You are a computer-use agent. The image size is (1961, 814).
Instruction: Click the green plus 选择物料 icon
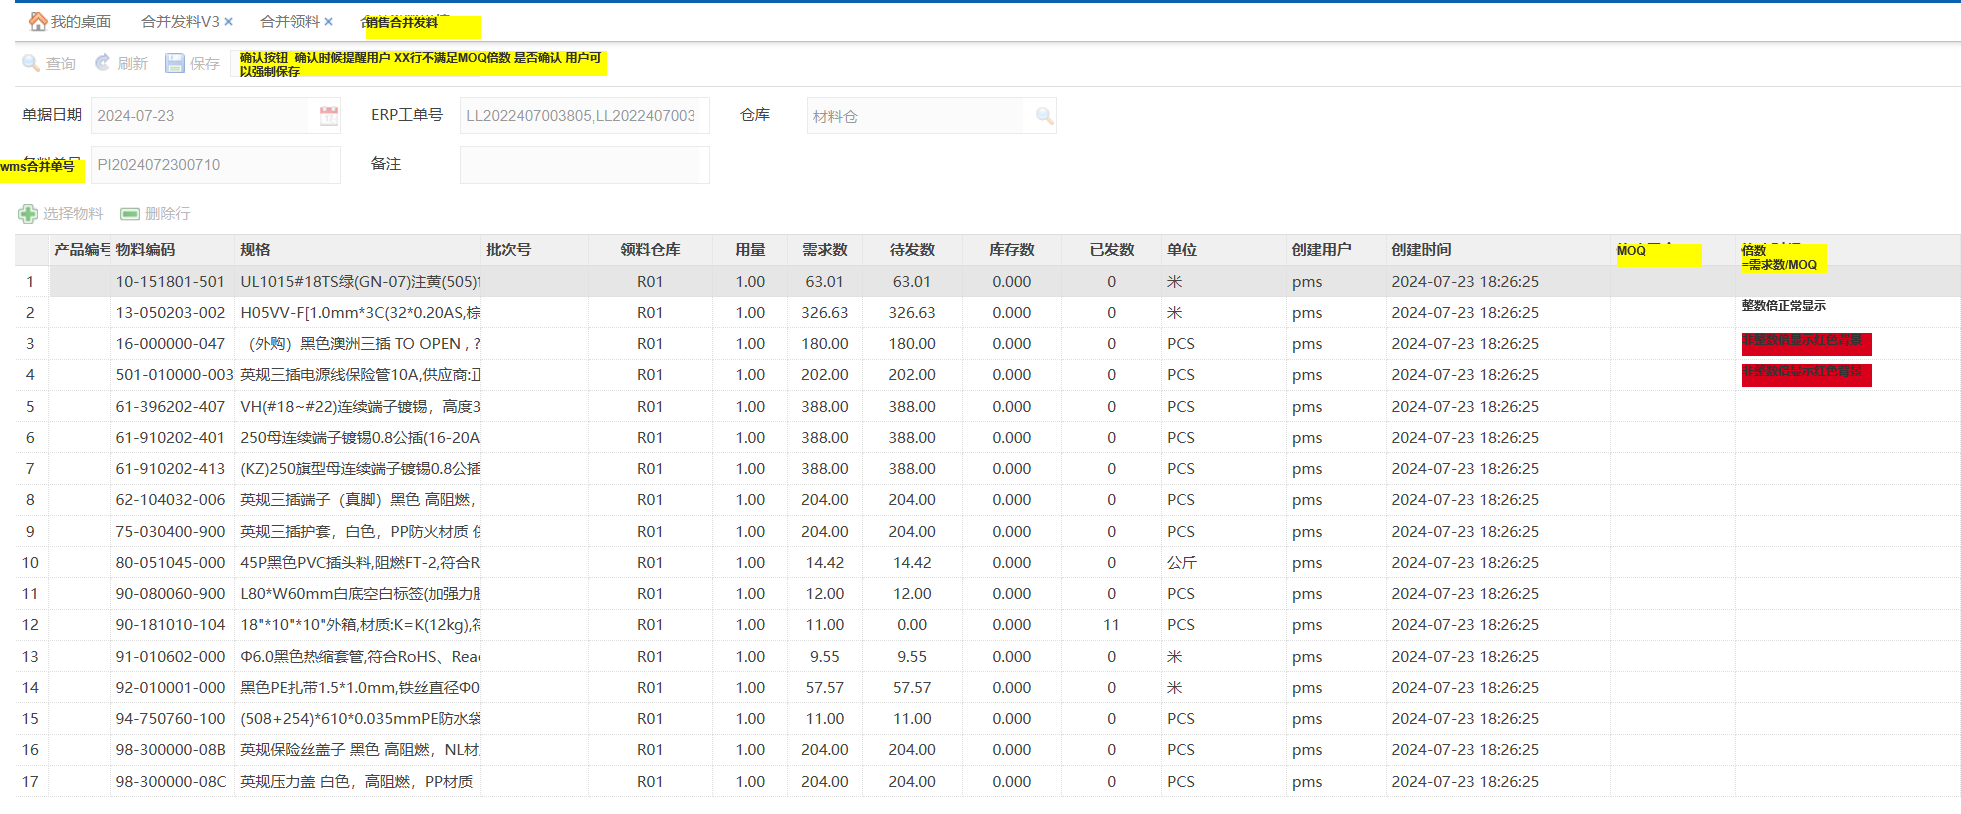(x=28, y=214)
